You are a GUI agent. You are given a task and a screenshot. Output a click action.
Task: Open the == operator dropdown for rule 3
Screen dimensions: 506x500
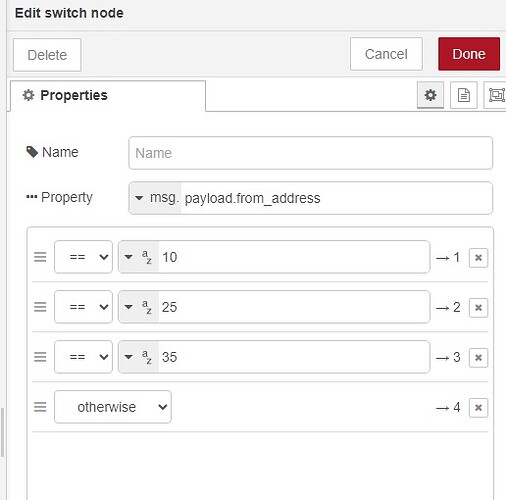coord(83,357)
